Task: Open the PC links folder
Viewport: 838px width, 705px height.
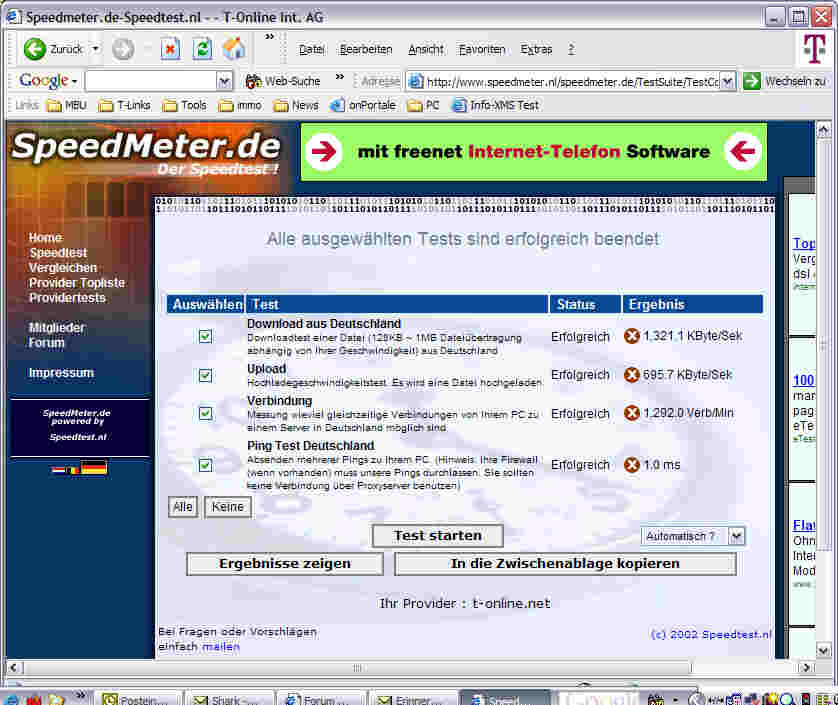Action: (x=423, y=105)
